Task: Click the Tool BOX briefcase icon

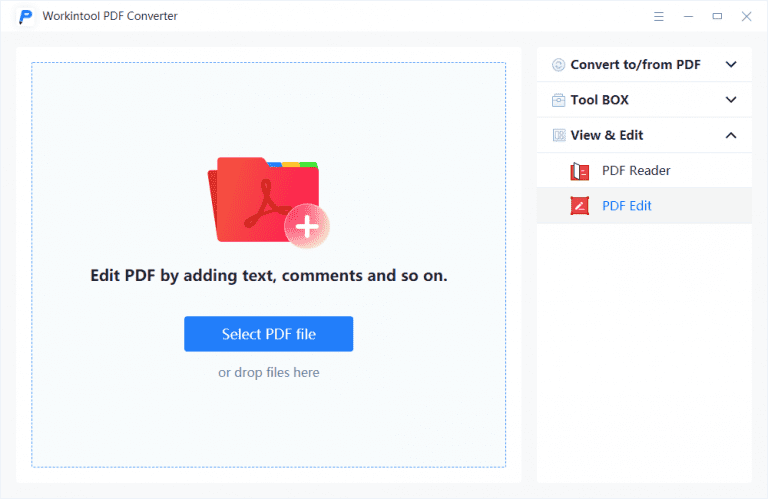Action: (558, 100)
